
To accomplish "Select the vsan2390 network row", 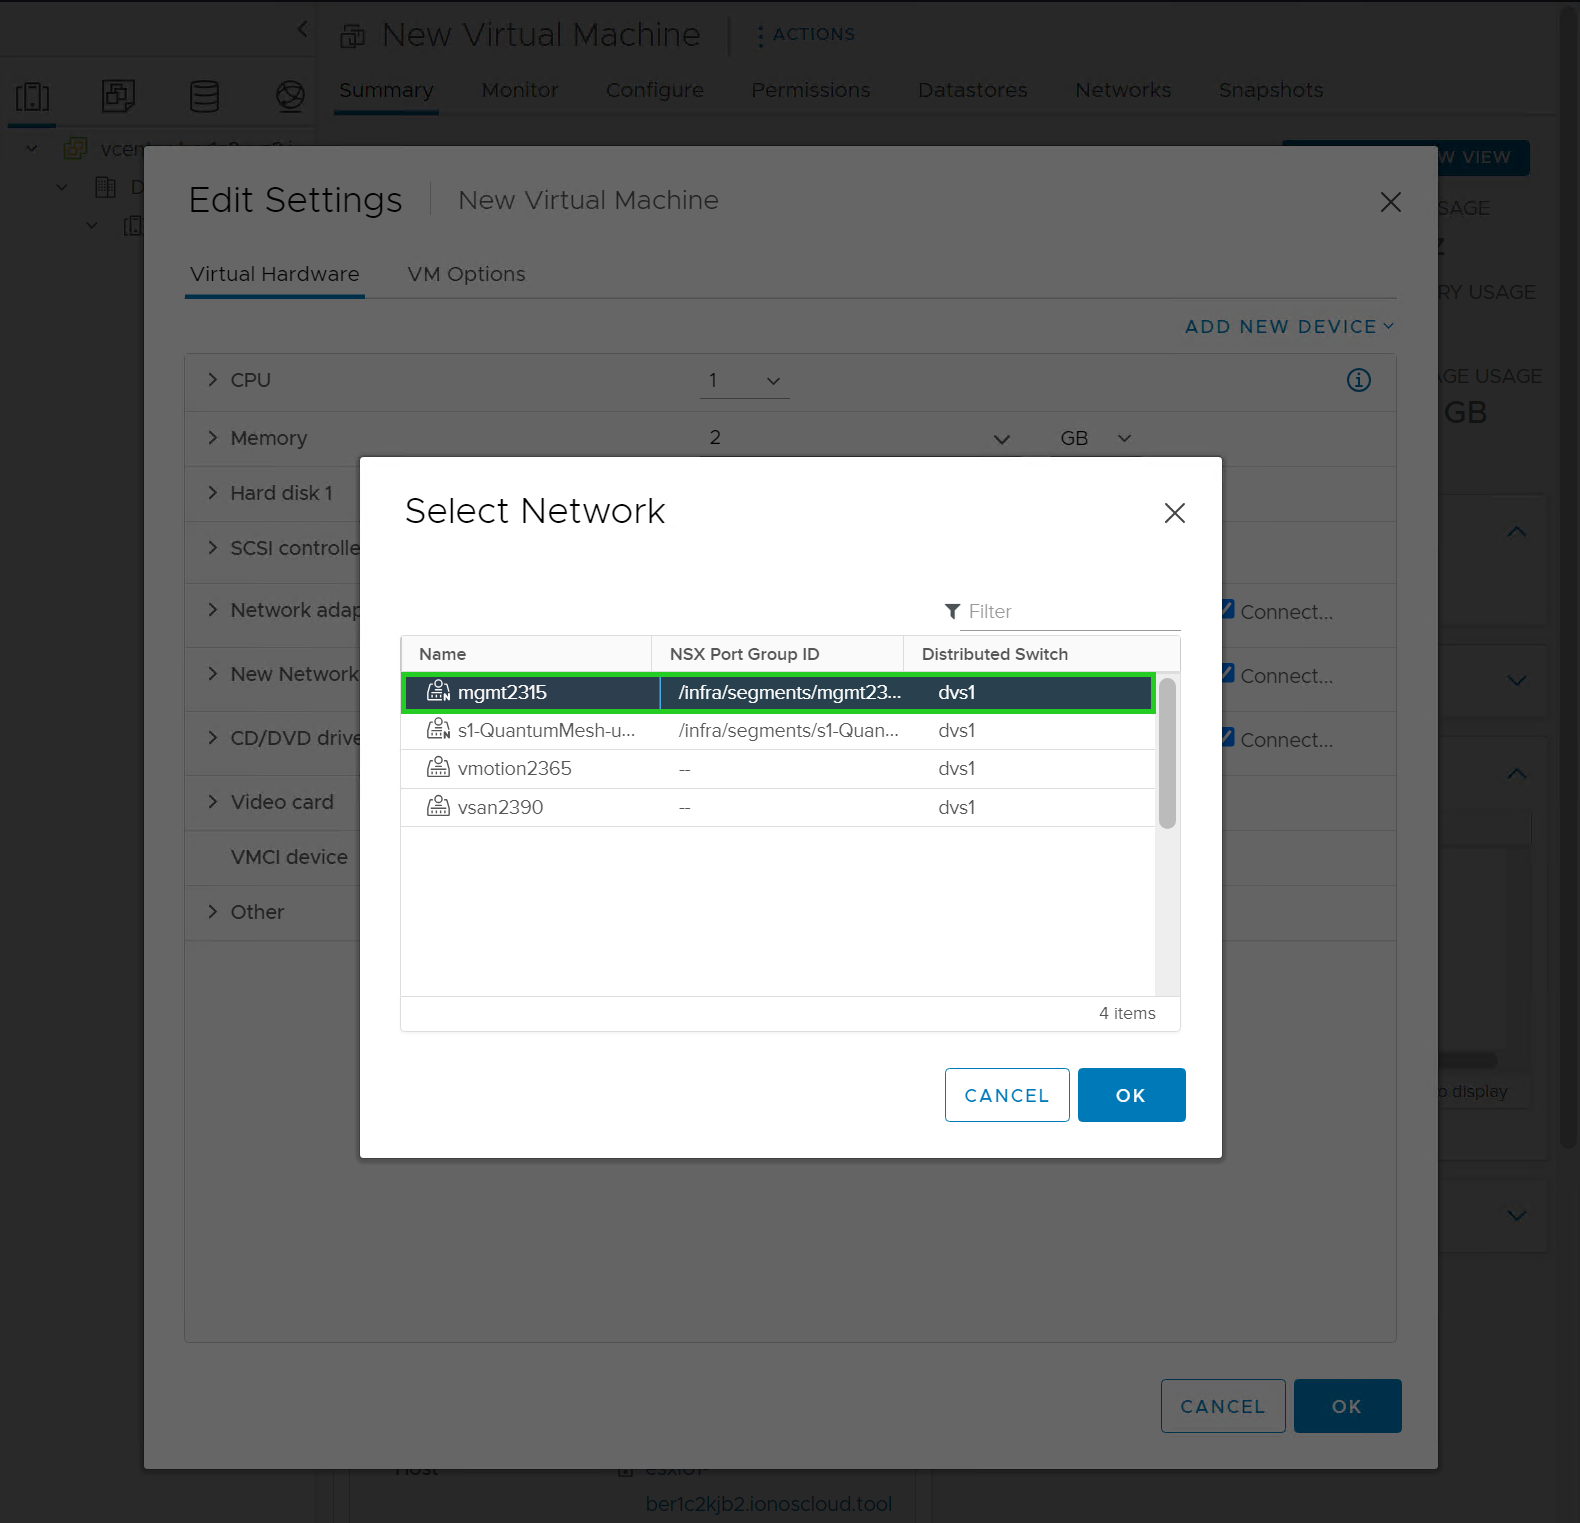I will tap(778, 807).
